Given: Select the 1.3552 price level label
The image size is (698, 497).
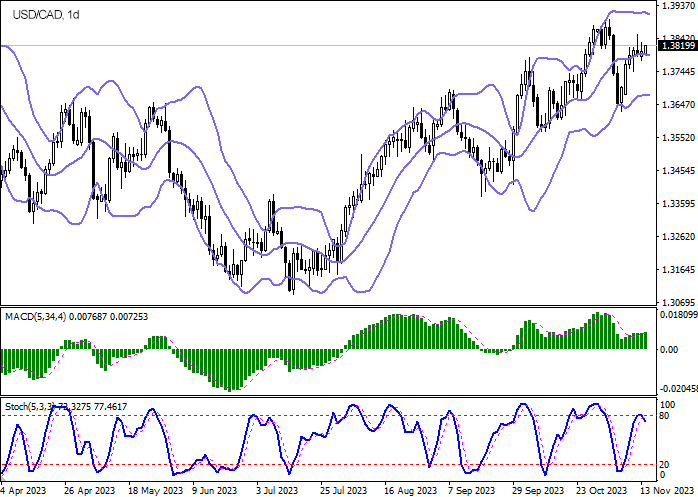Looking at the screenshot, I should pyautogui.click(x=678, y=138).
